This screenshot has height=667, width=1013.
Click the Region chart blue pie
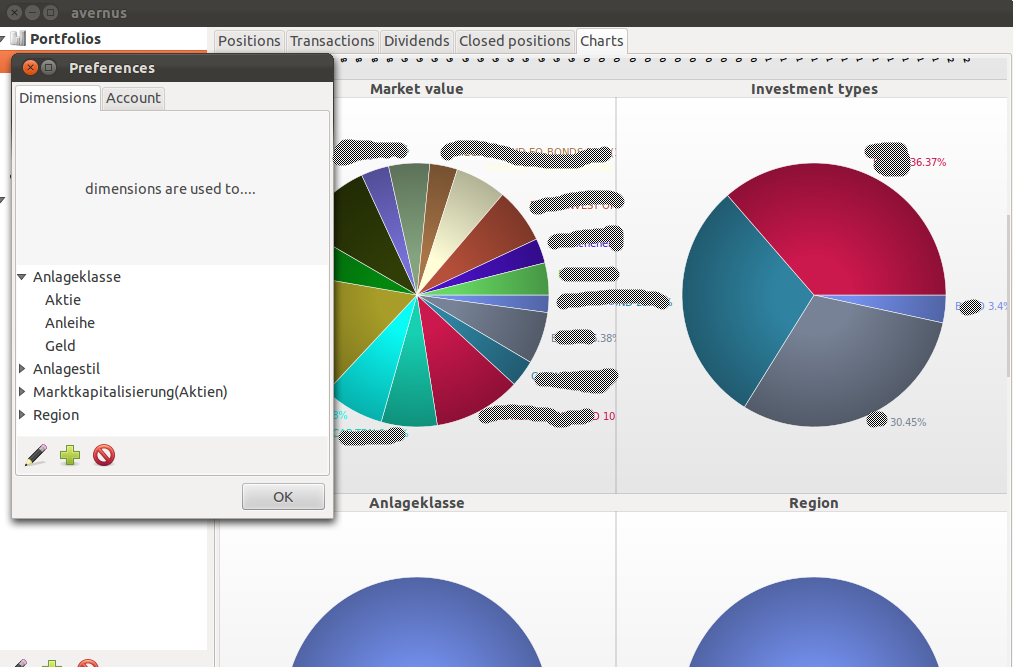point(813,624)
